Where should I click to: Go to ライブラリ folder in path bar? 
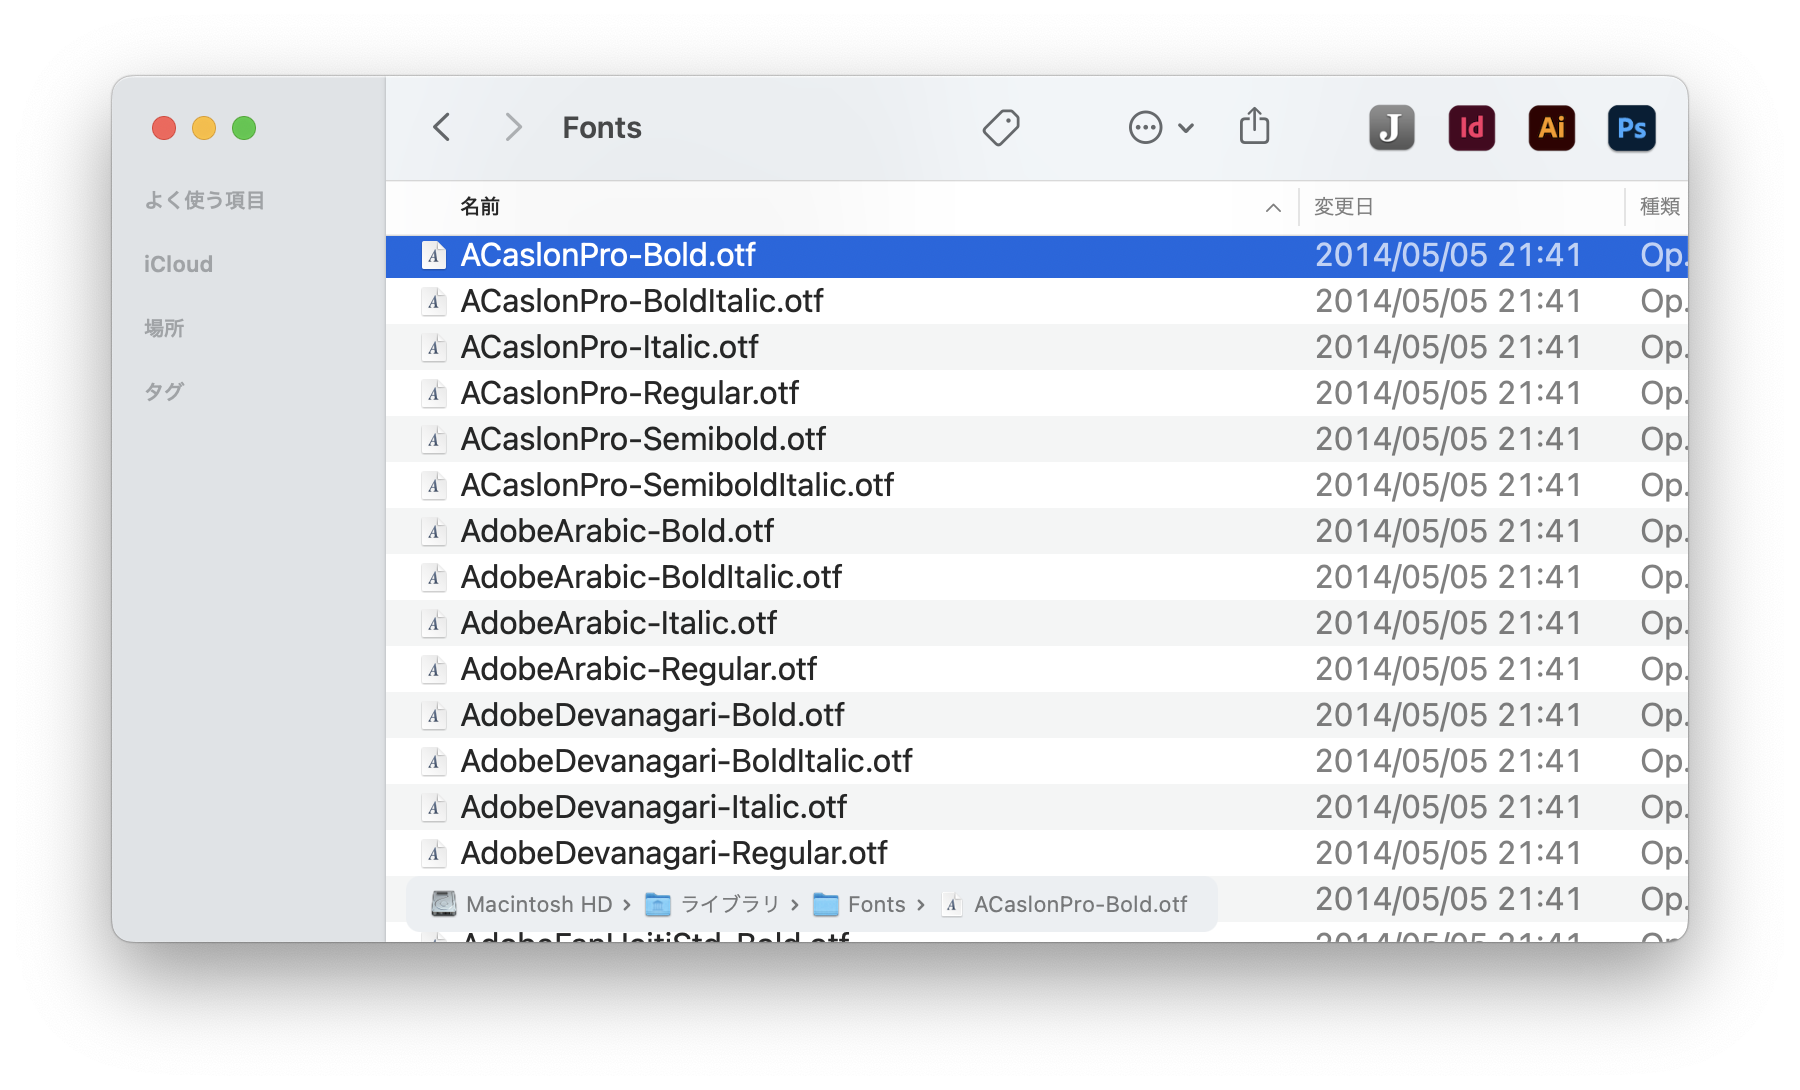(x=729, y=904)
